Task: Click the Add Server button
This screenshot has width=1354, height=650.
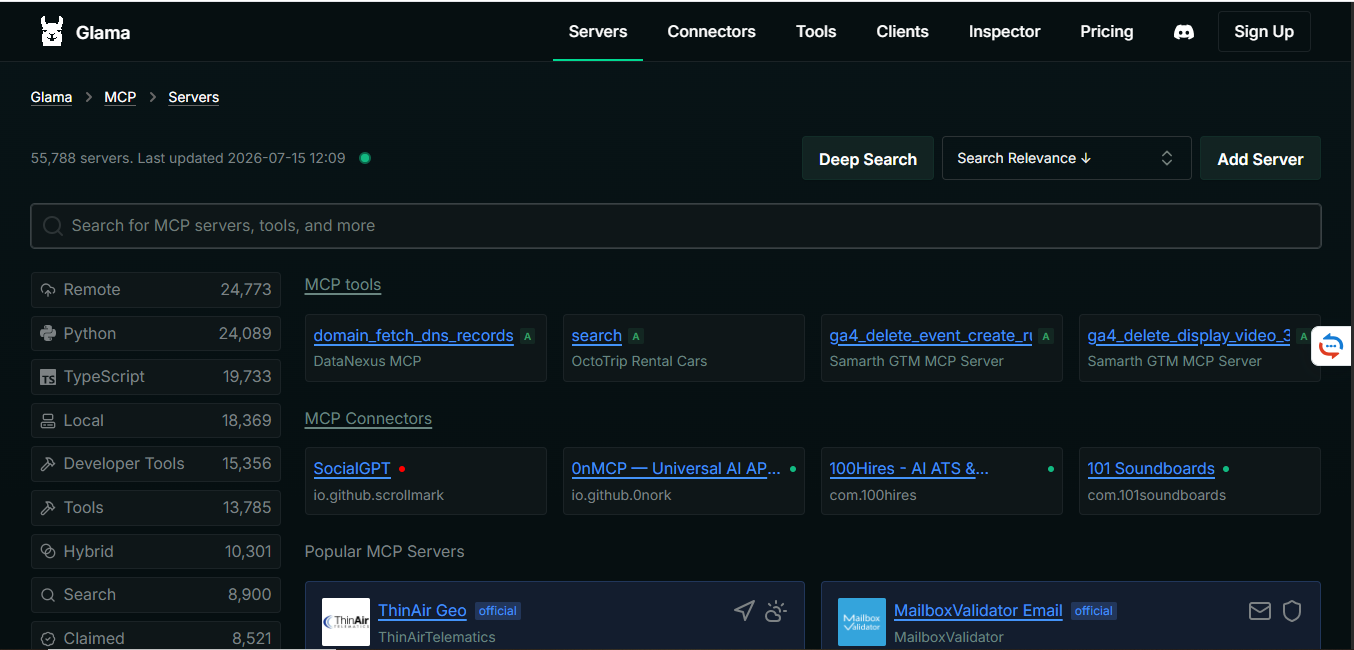Action: pyautogui.click(x=1260, y=159)
